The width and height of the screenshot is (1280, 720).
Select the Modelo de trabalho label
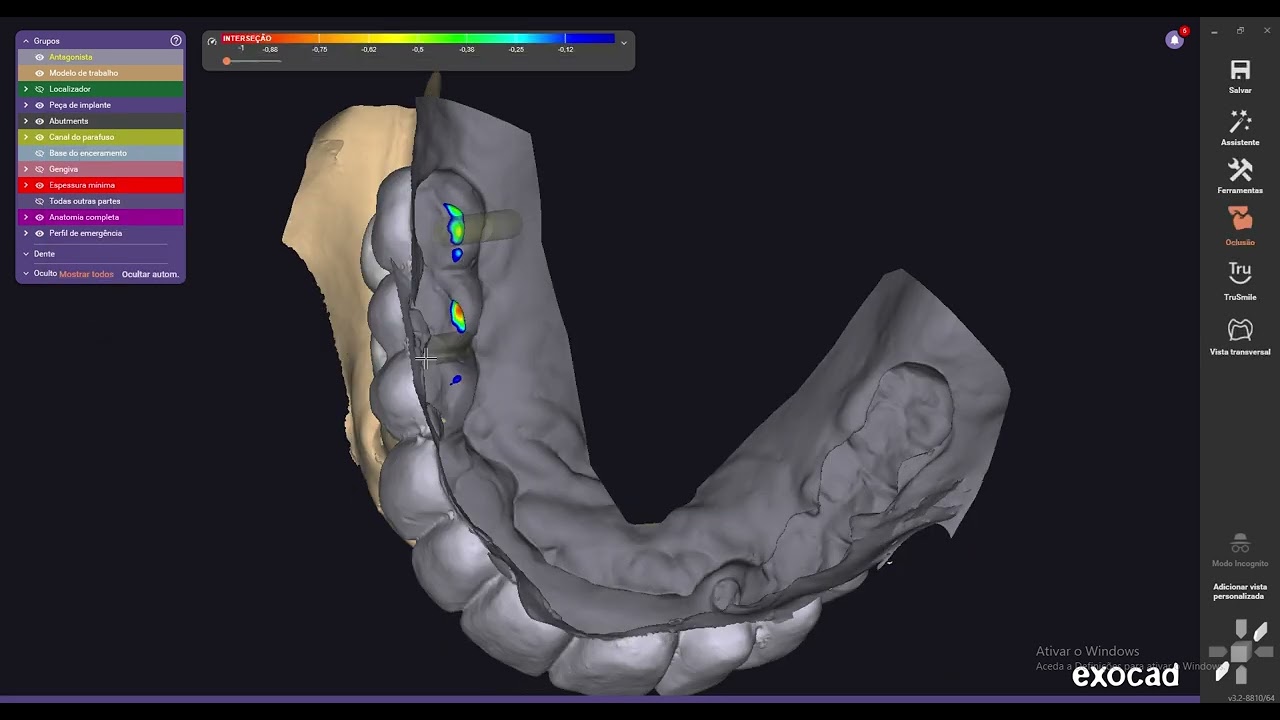click(84, 73)
